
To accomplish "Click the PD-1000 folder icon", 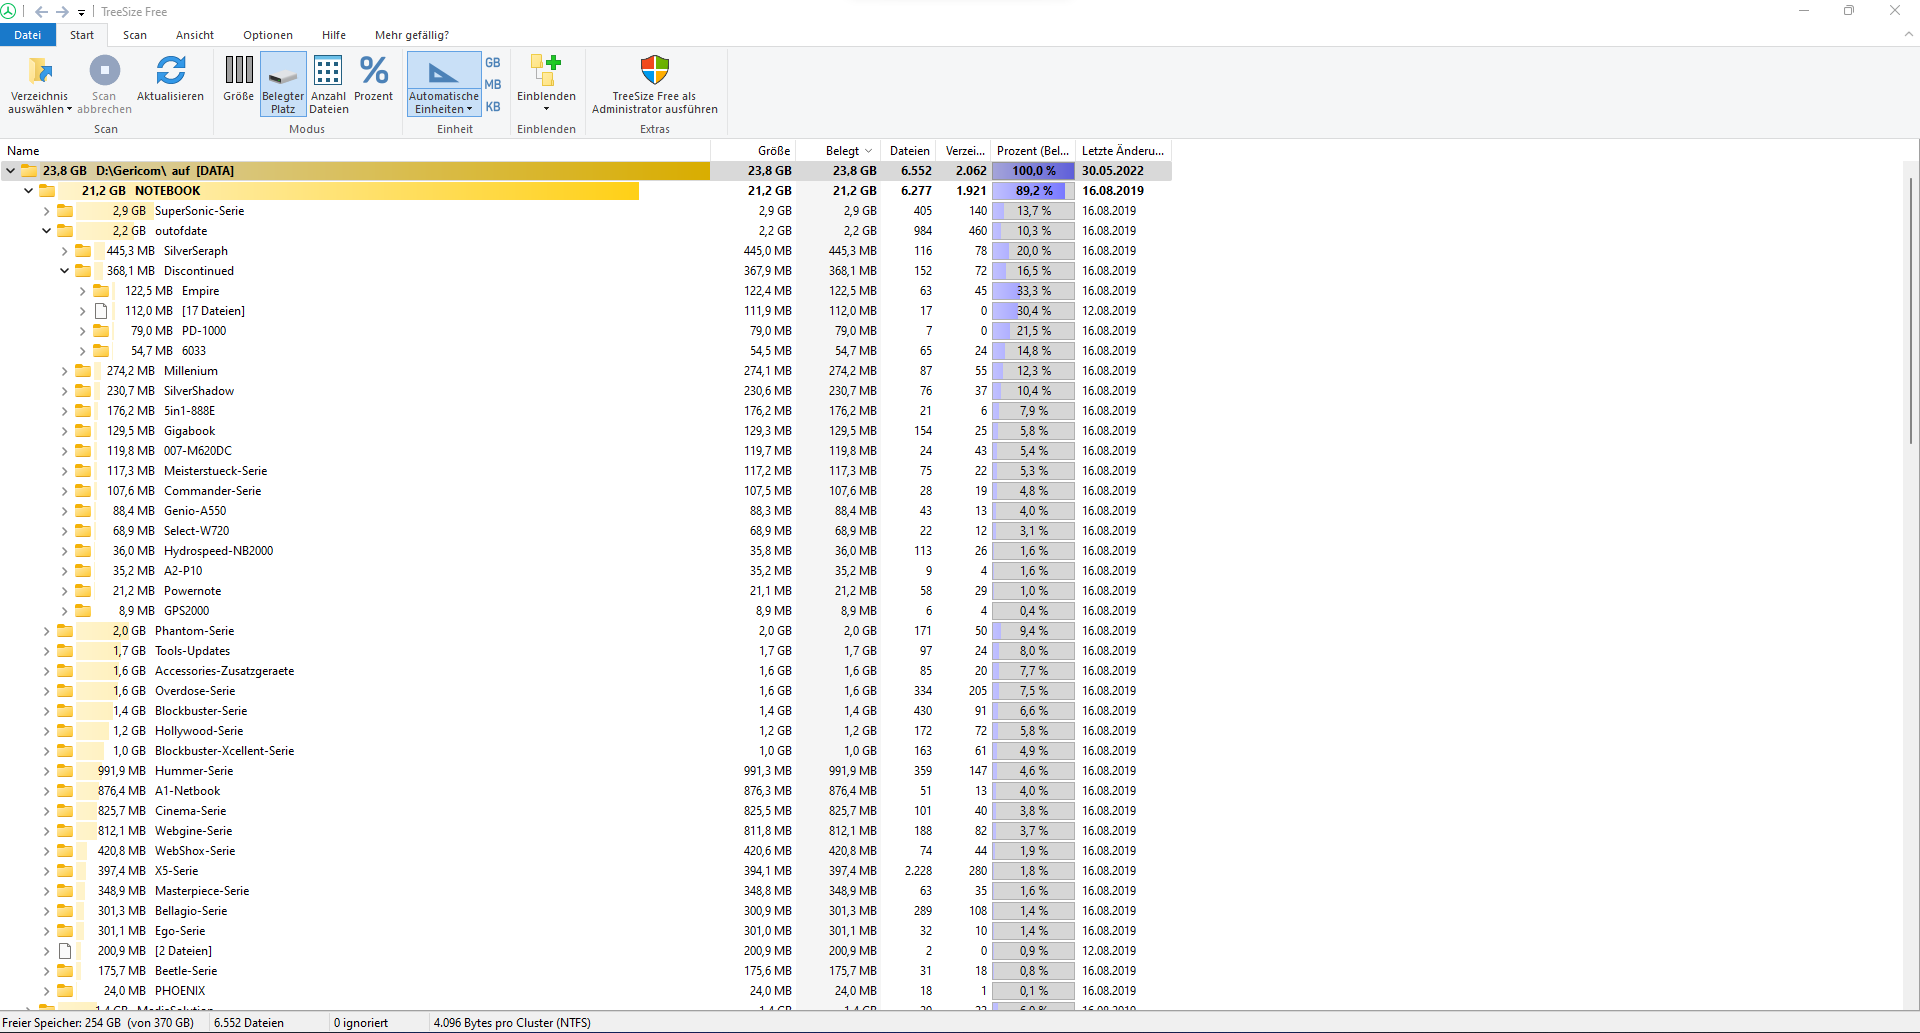I will click(101, 330).
